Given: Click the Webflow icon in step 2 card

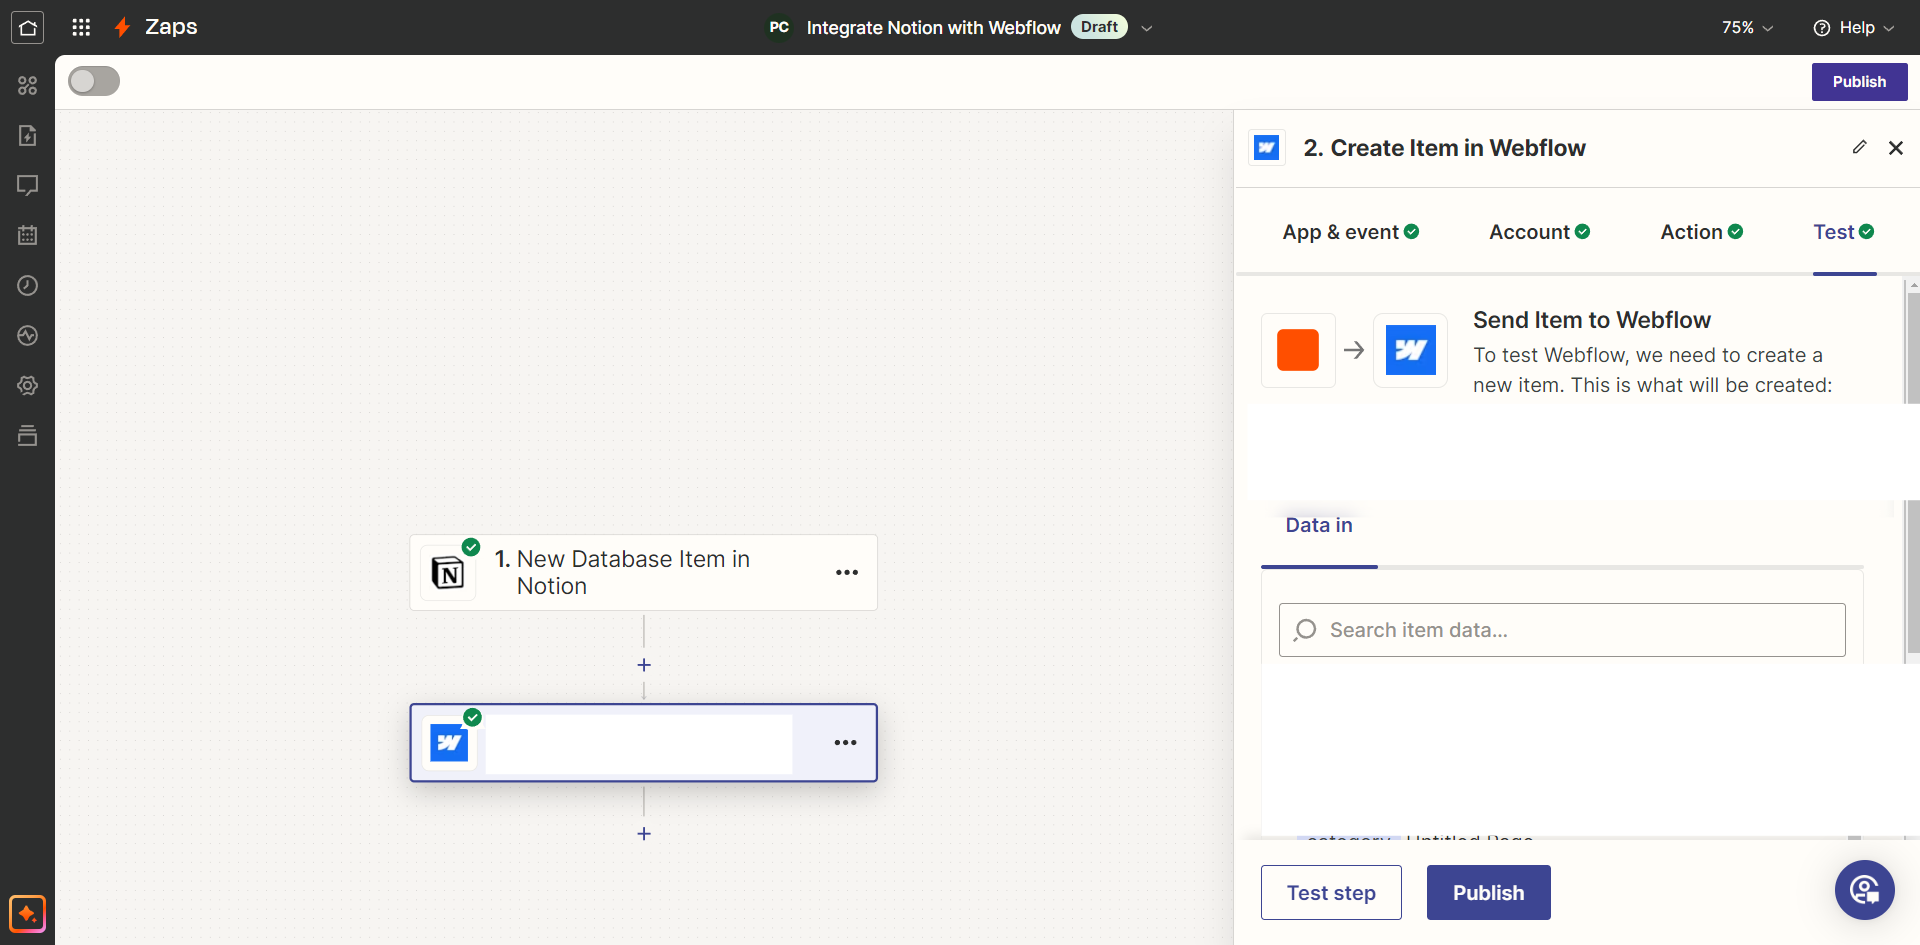Looking at the screenshot, I should coord(449,743).
